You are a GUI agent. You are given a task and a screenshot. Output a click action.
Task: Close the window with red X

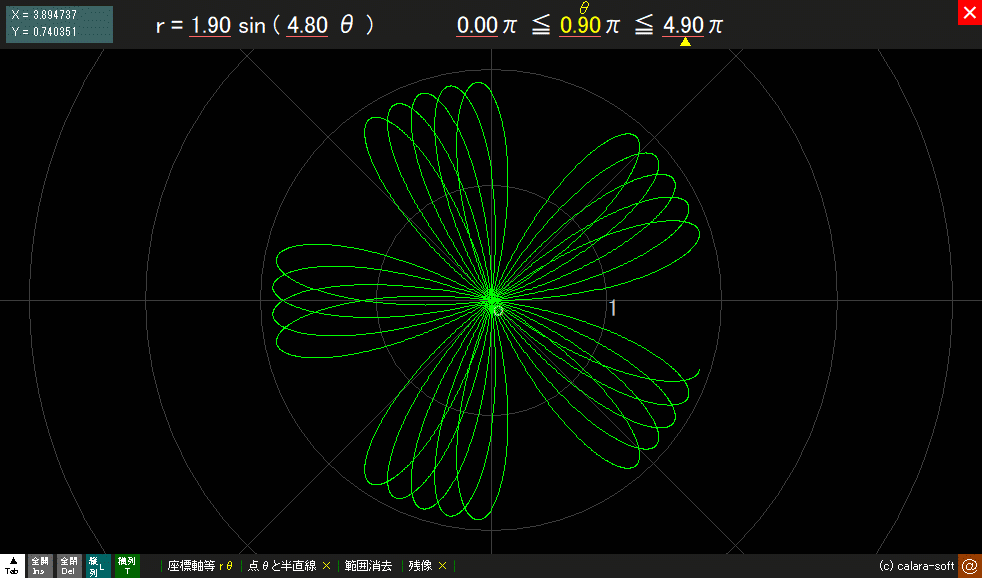pos(969,13)
